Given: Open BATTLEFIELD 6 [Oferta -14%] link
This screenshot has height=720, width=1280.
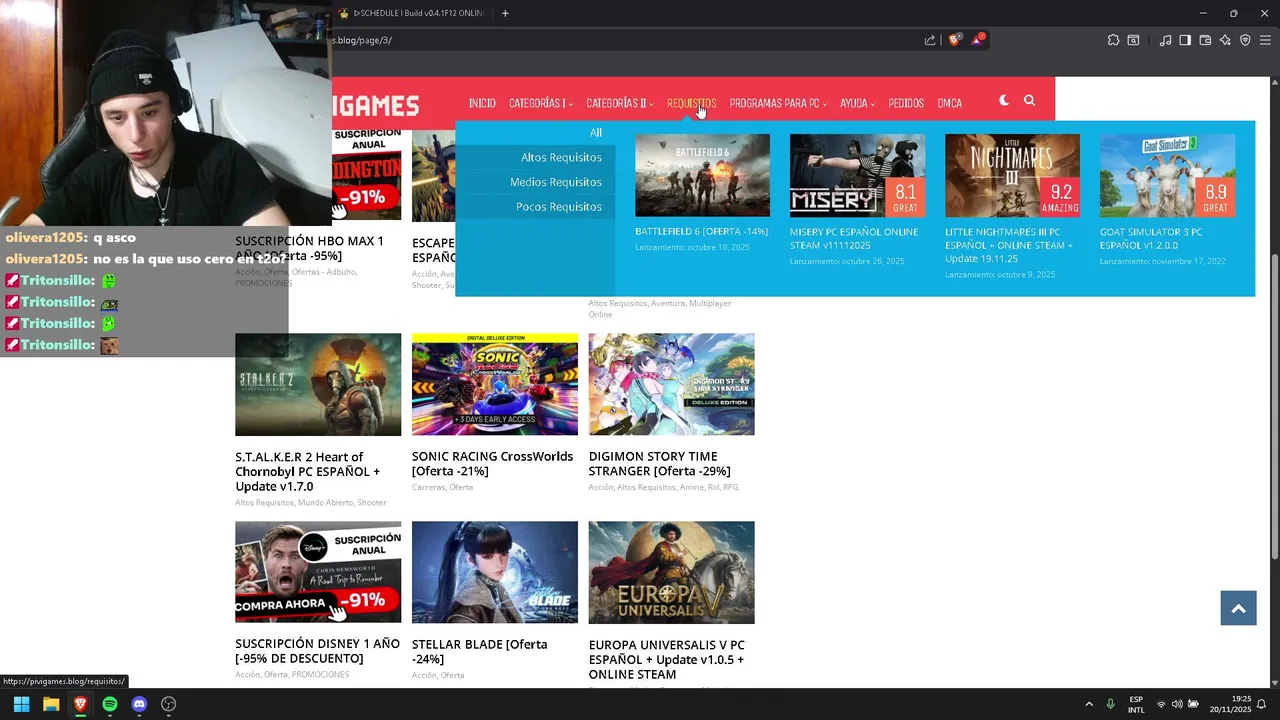Looking at the screenshot, I should pyautogui.click(x=701, y=232).
